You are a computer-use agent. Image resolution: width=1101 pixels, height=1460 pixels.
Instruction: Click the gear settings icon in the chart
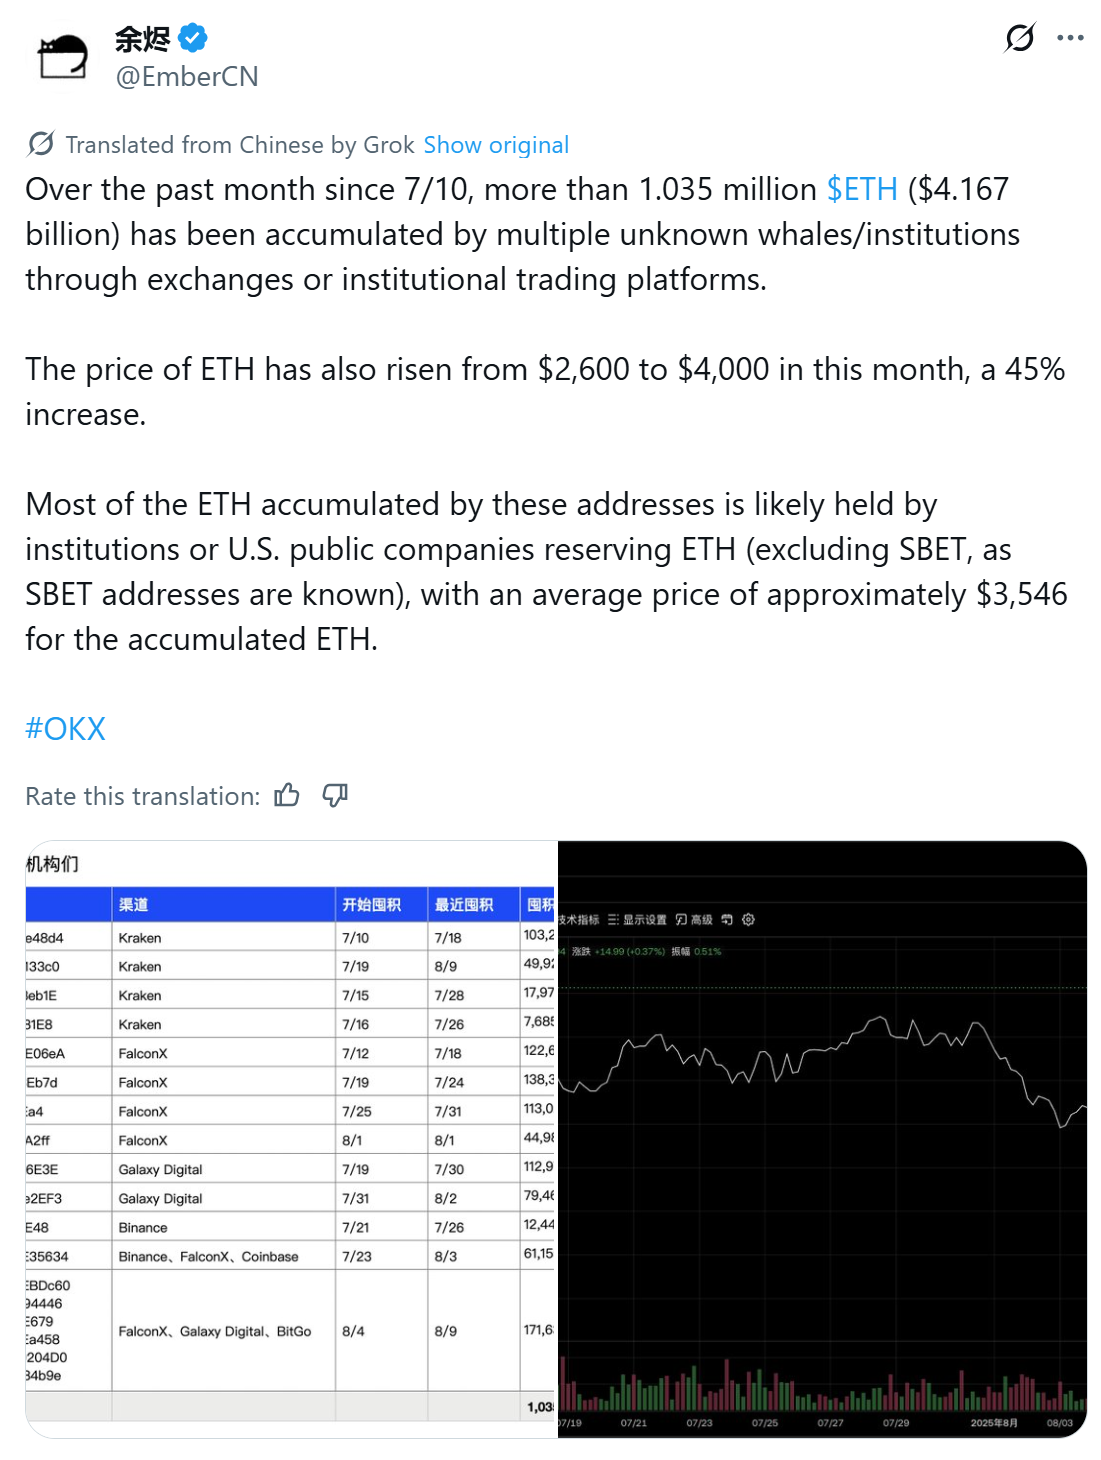click(x=748, y=919)
